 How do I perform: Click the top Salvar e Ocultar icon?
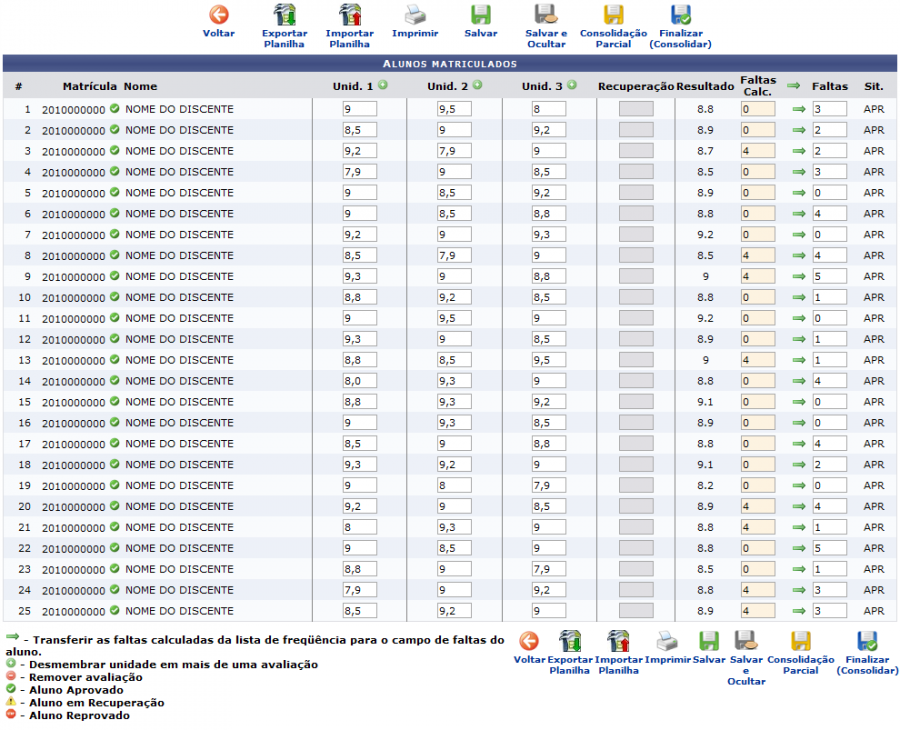click(x=545, y=15)
